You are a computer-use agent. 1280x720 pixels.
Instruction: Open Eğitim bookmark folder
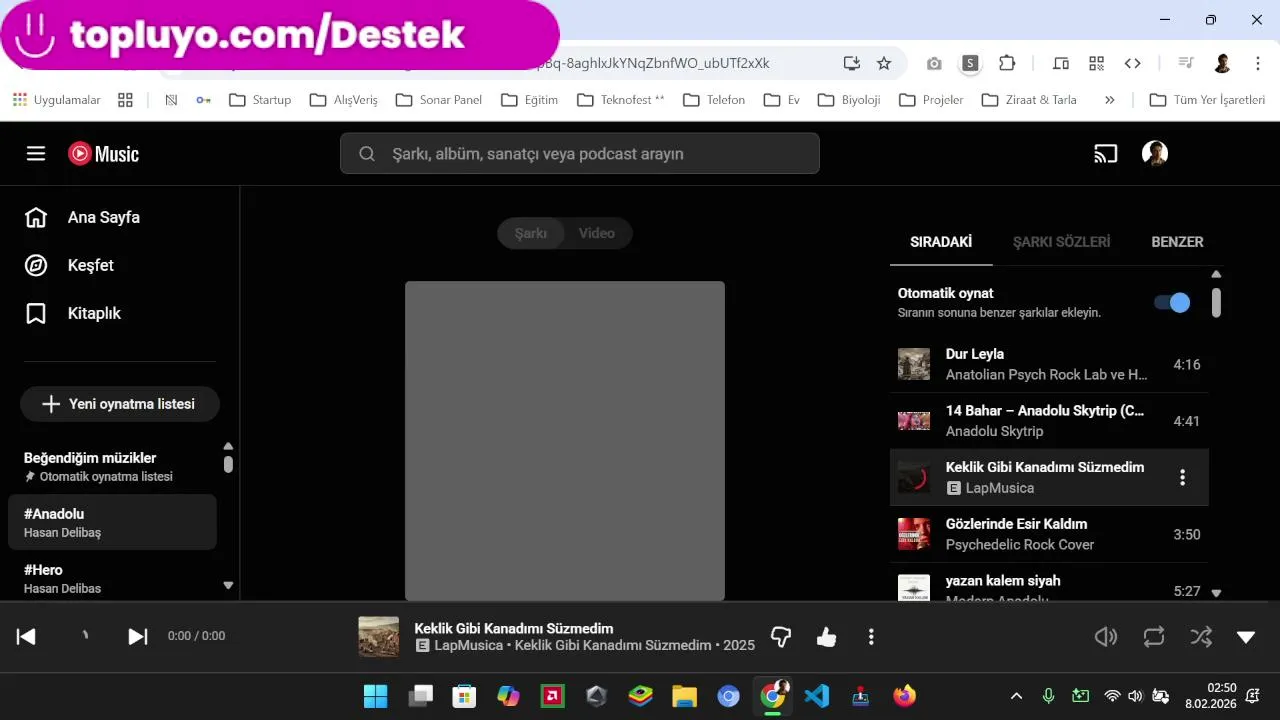(x=529, y=100)
